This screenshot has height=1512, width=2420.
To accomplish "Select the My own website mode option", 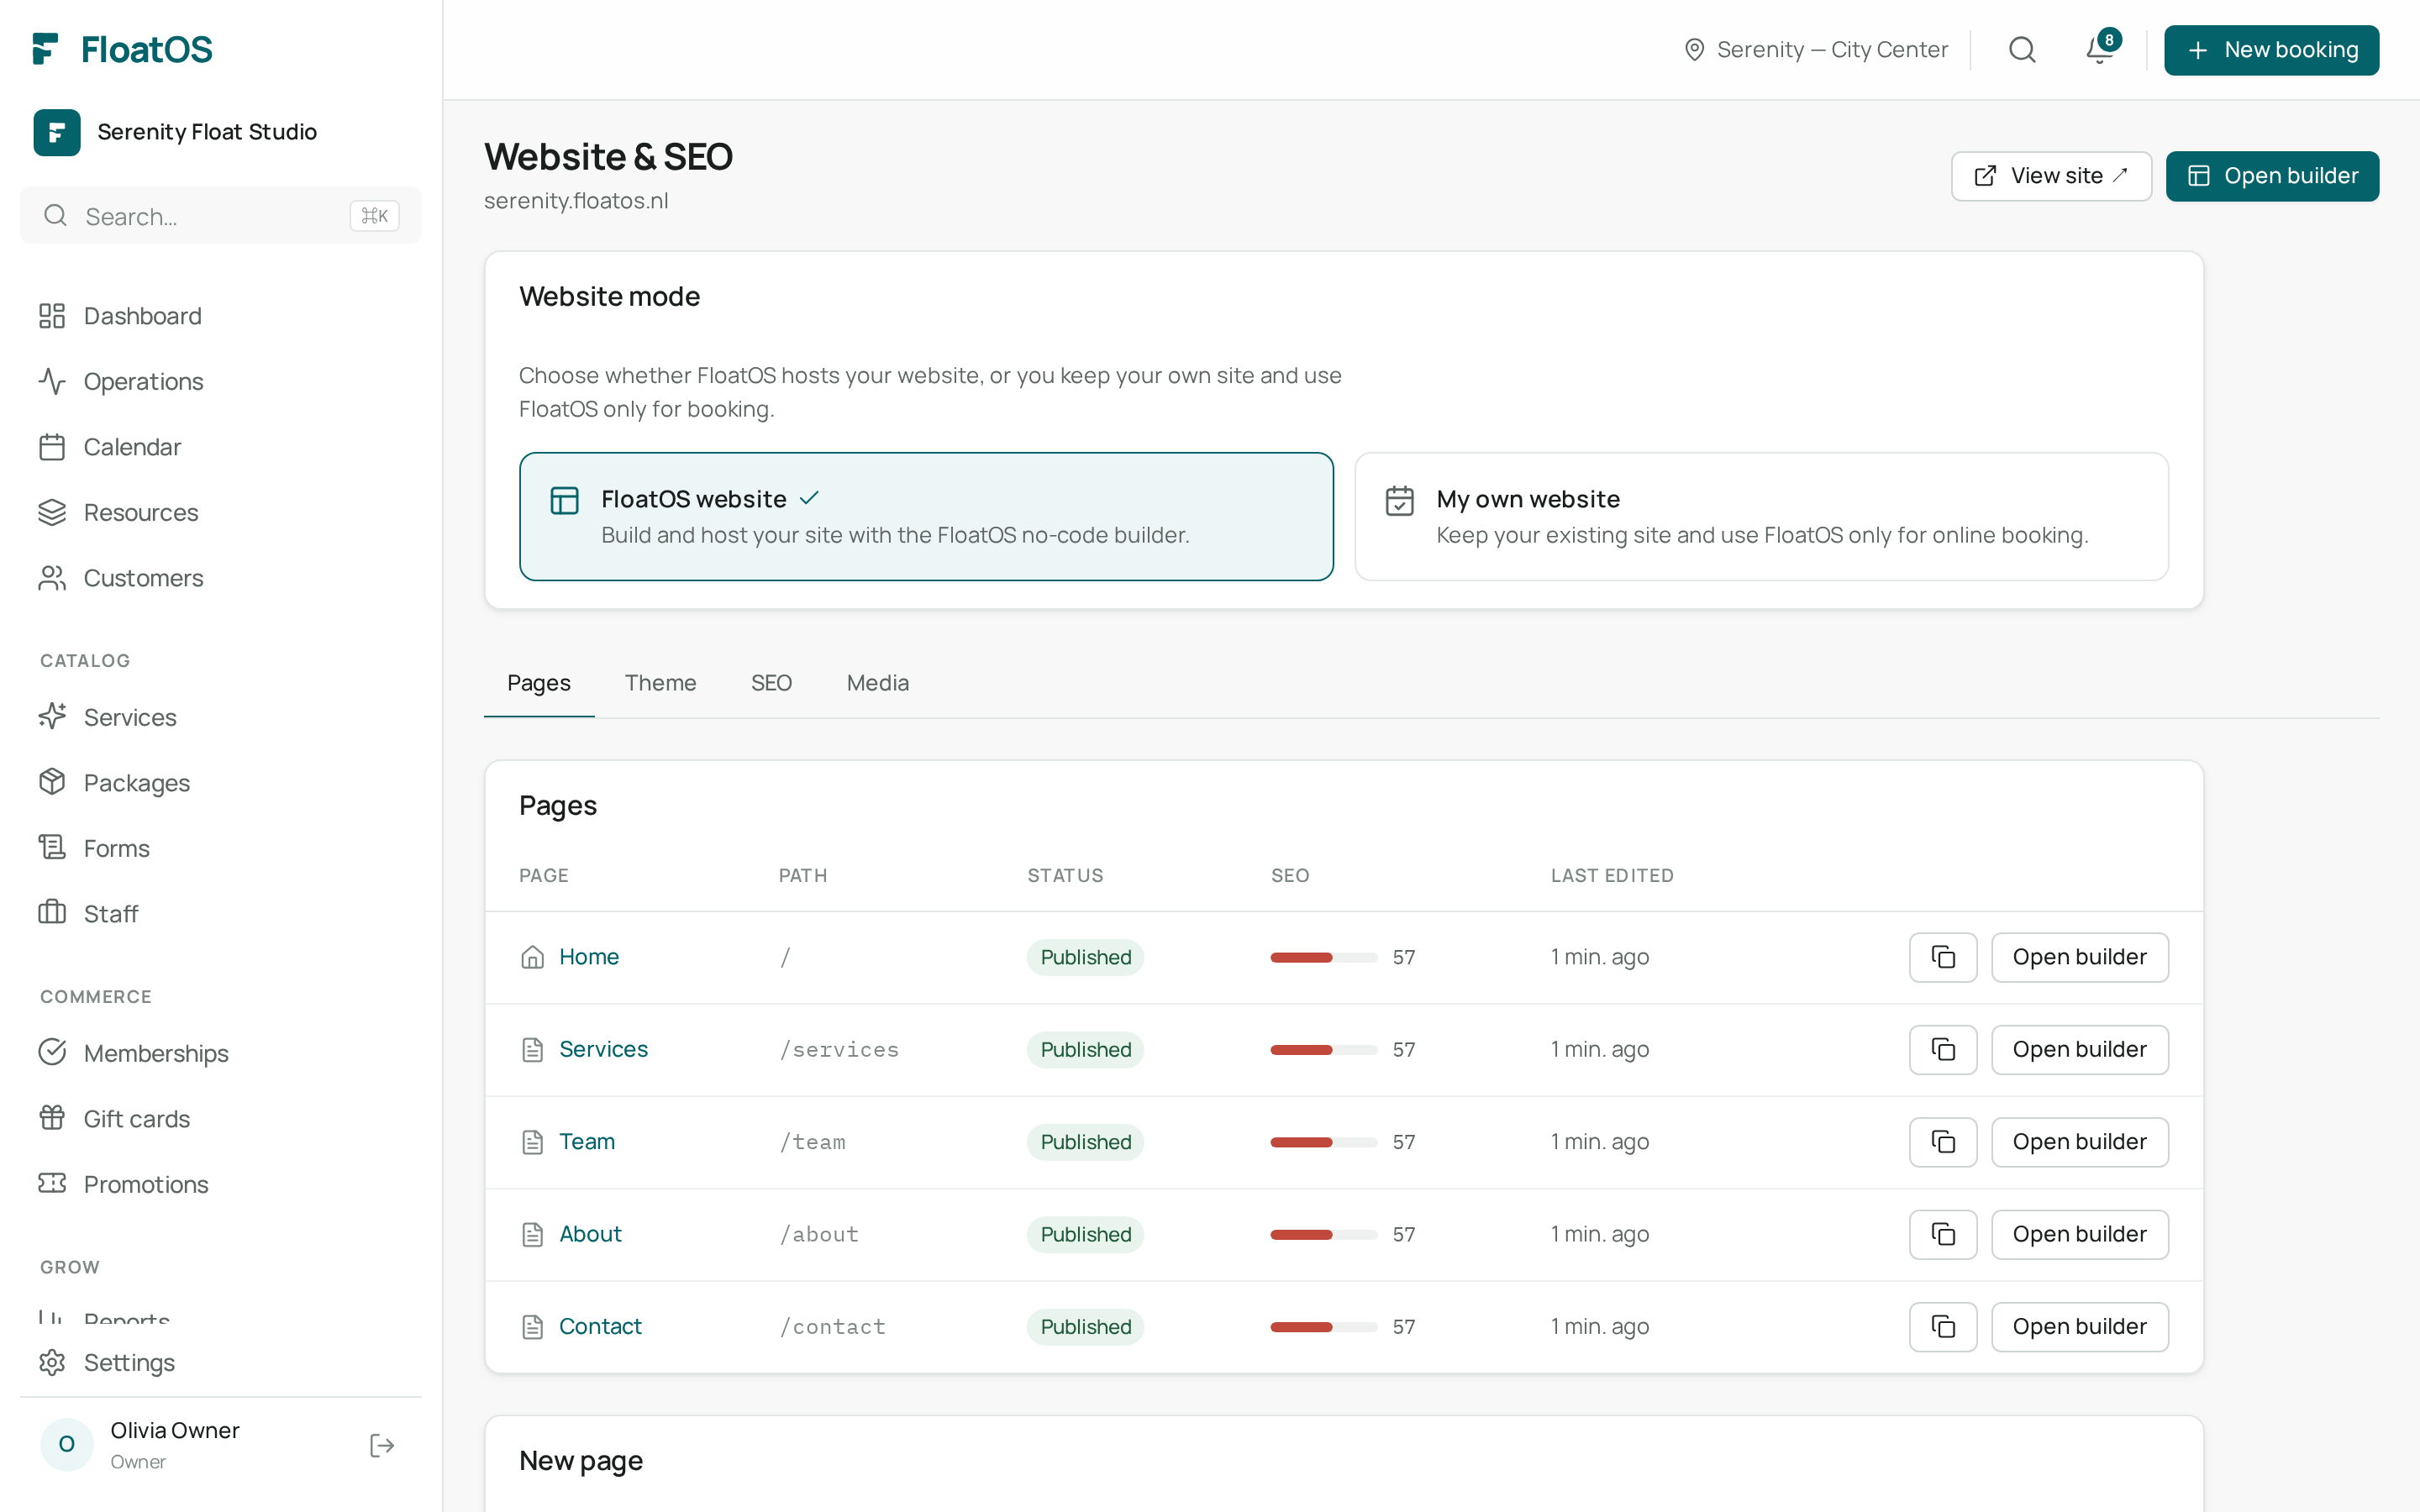I will tap(1761, 516).
